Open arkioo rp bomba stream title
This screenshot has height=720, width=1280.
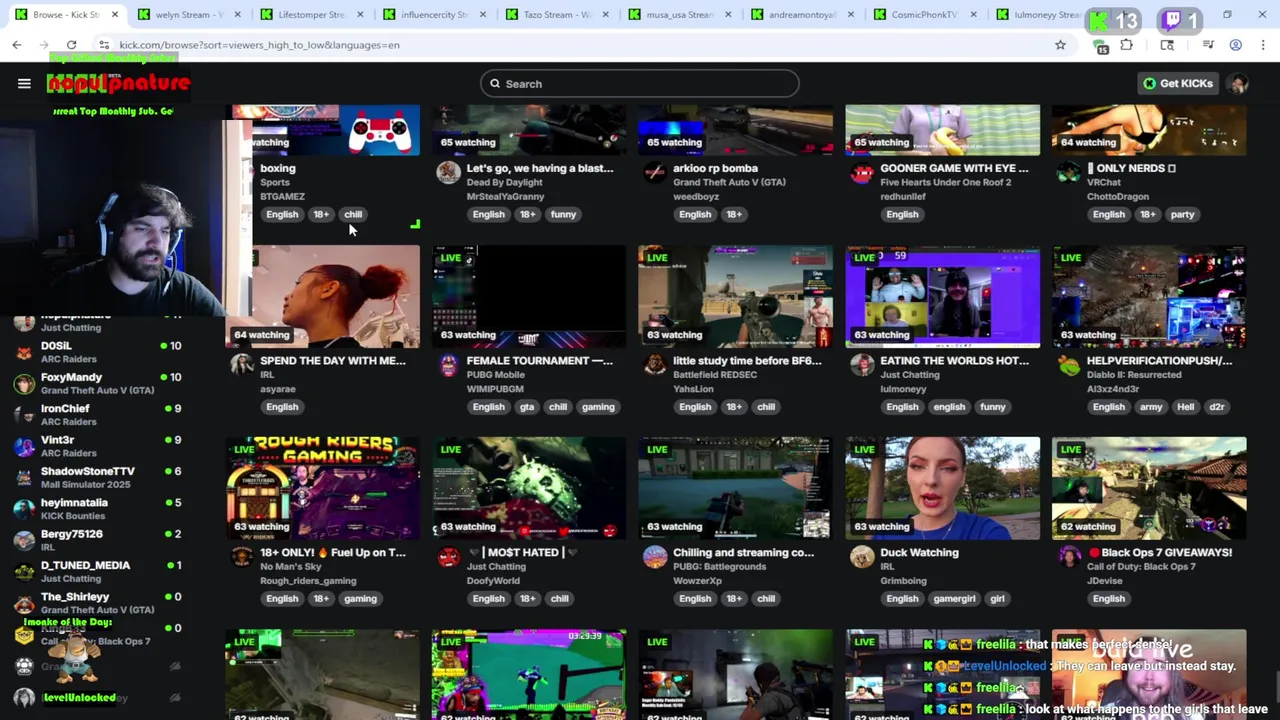716,168
